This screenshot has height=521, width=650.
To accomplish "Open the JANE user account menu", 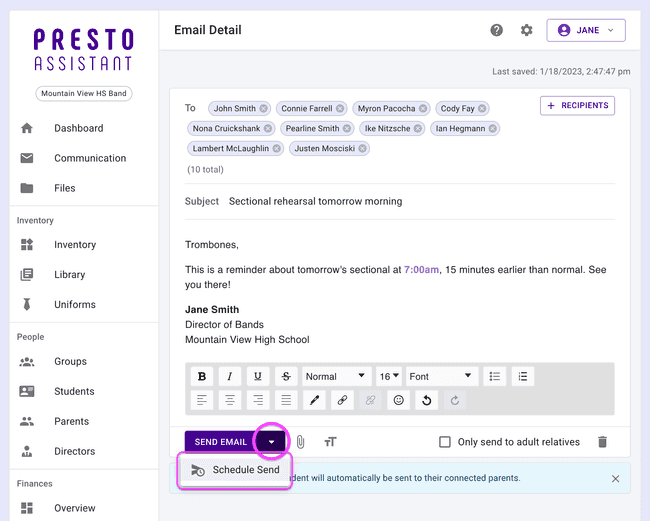I will pyautogui.click(x=586, y=30).
